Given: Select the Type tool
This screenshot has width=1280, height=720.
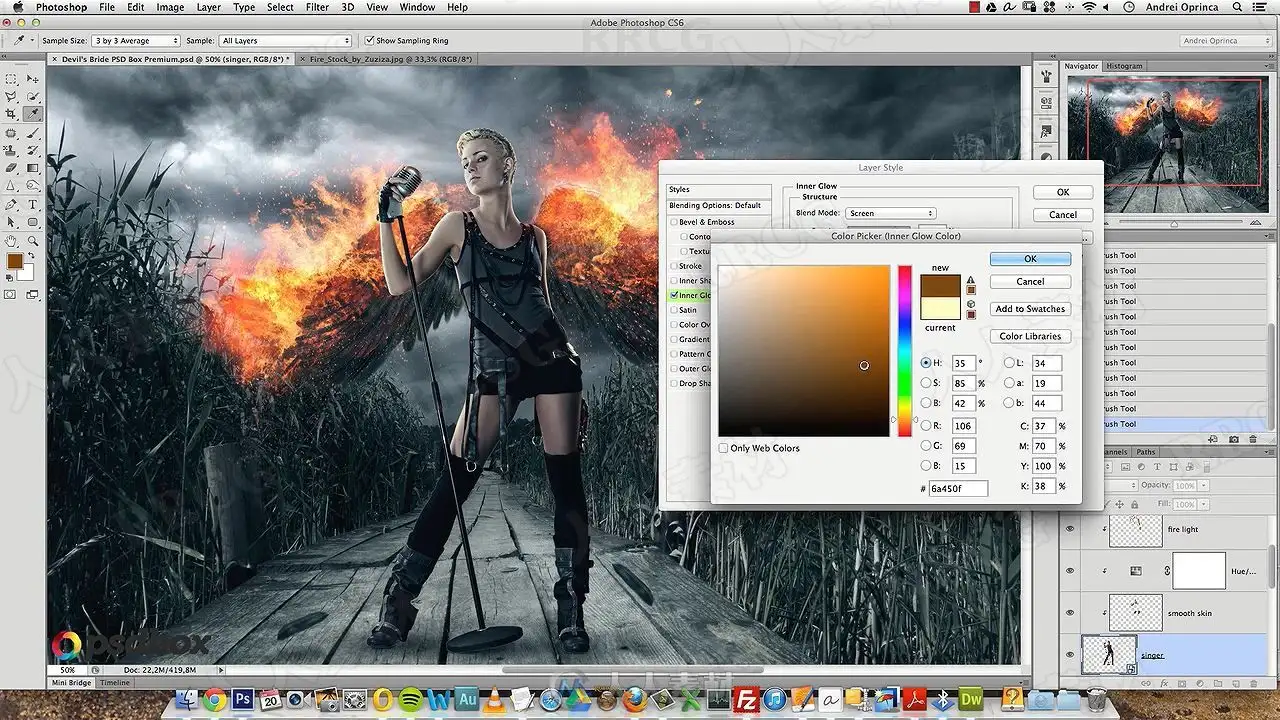Looking at the screenshot, I should click(32, 204).
